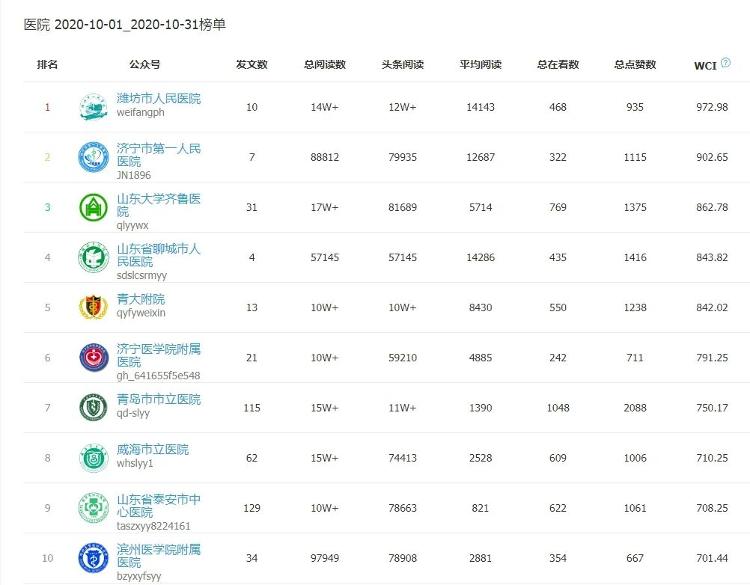The width and height of the screenshot is (750, 585).
Task: Open the 青大附院 account link
Action: click(140, 299)
